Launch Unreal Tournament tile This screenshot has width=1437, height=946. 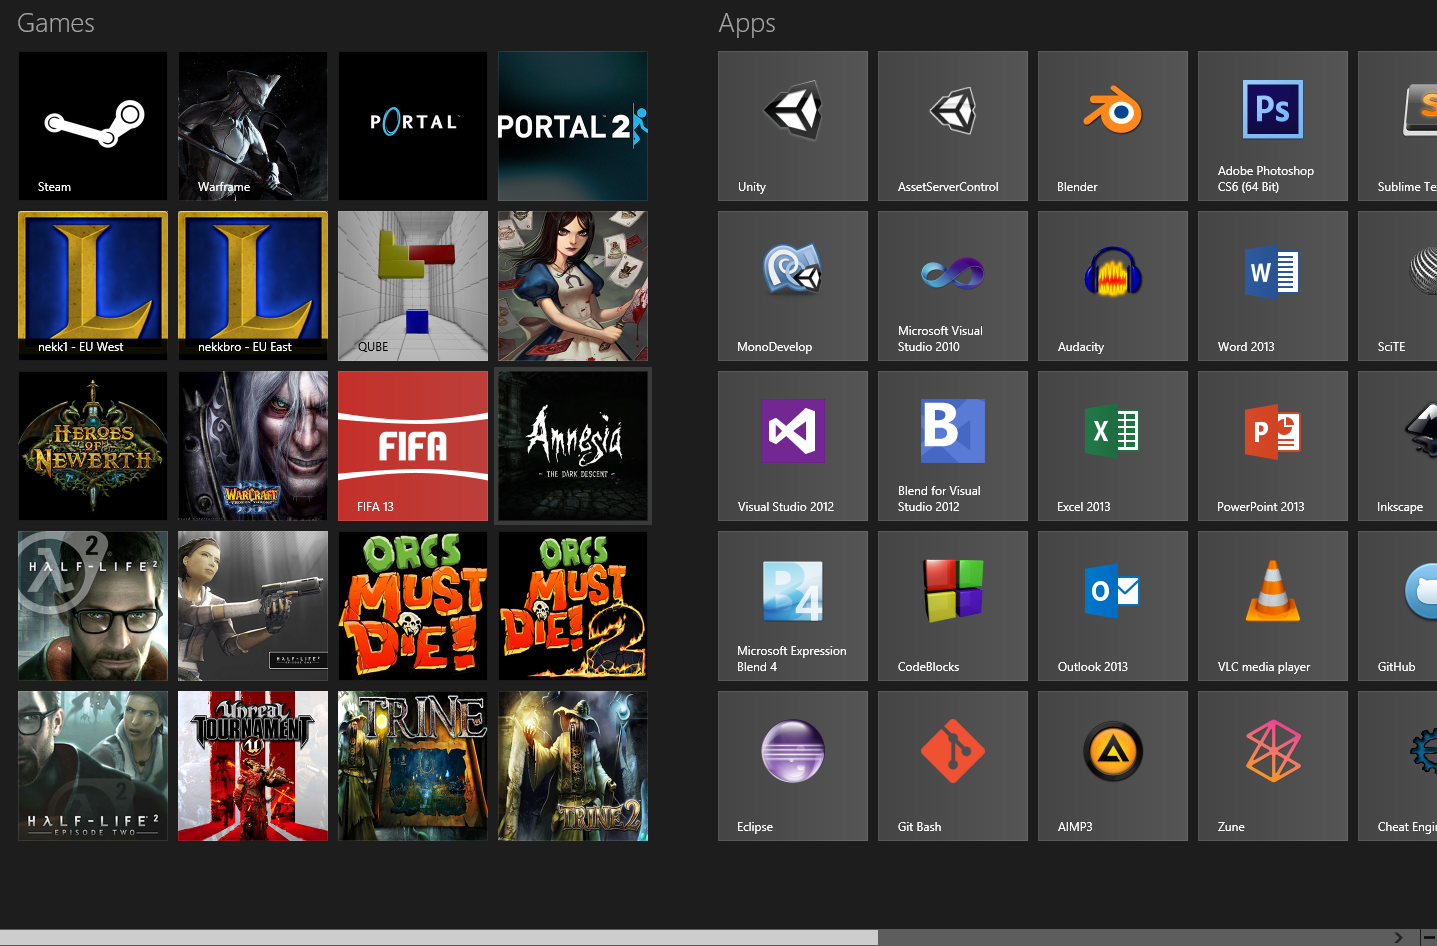[253, 766]
